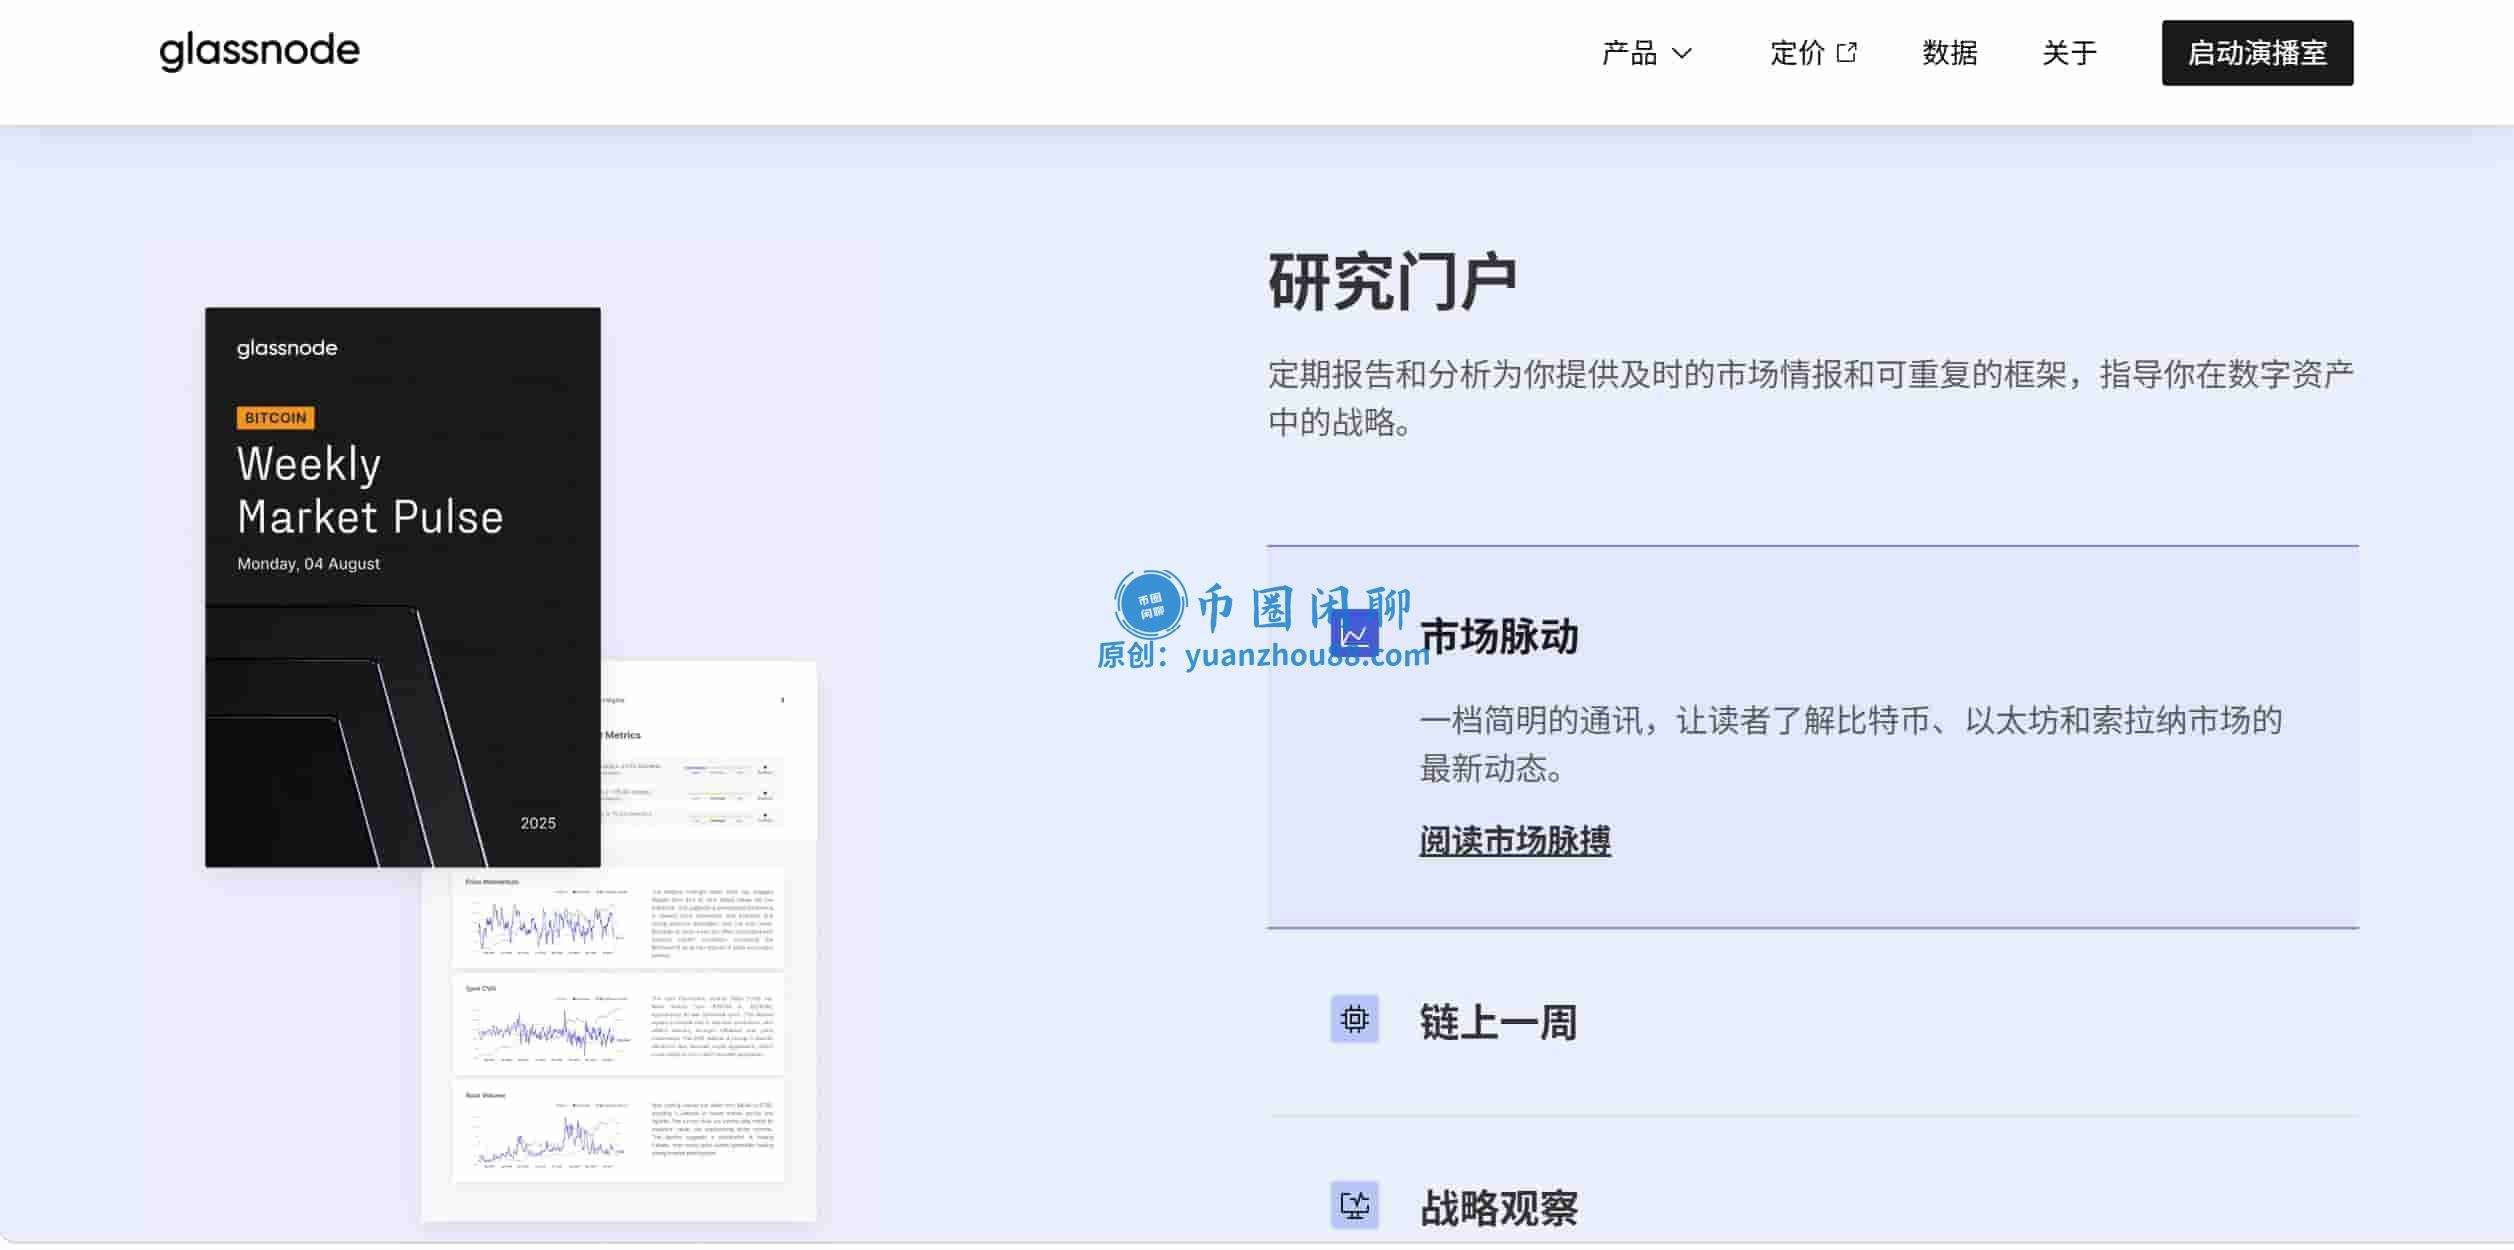This screenshot has width=2514, height=1250.
Task: Click the 启动演播室 launch studio button
Action: 2257,53
